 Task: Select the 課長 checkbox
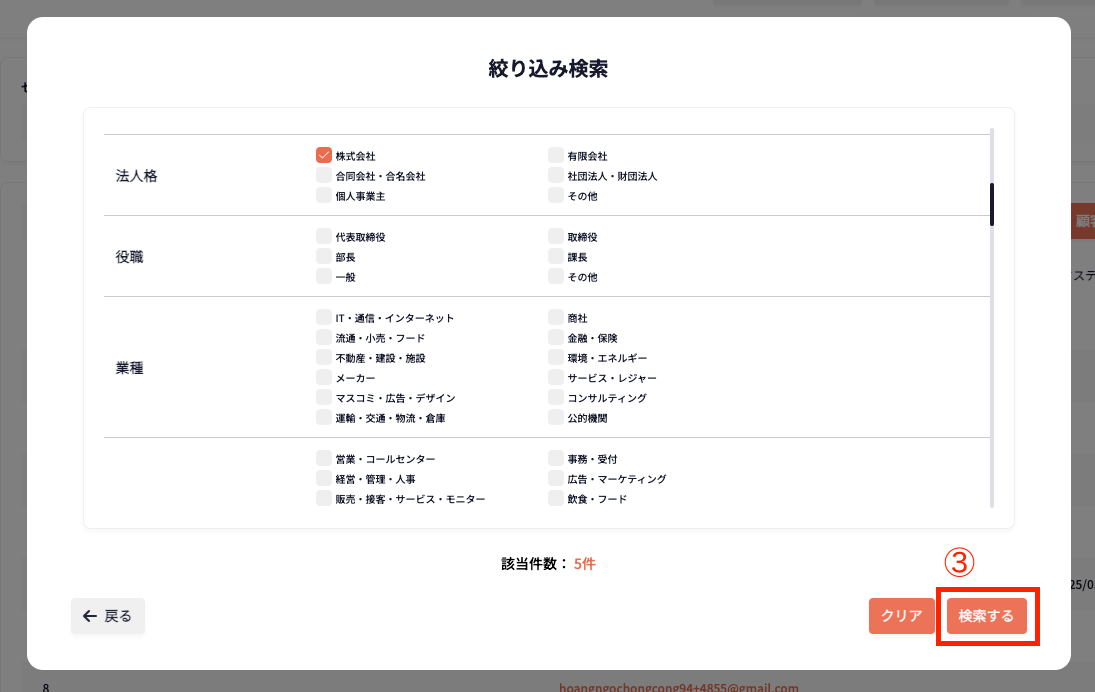pos(556,257)
